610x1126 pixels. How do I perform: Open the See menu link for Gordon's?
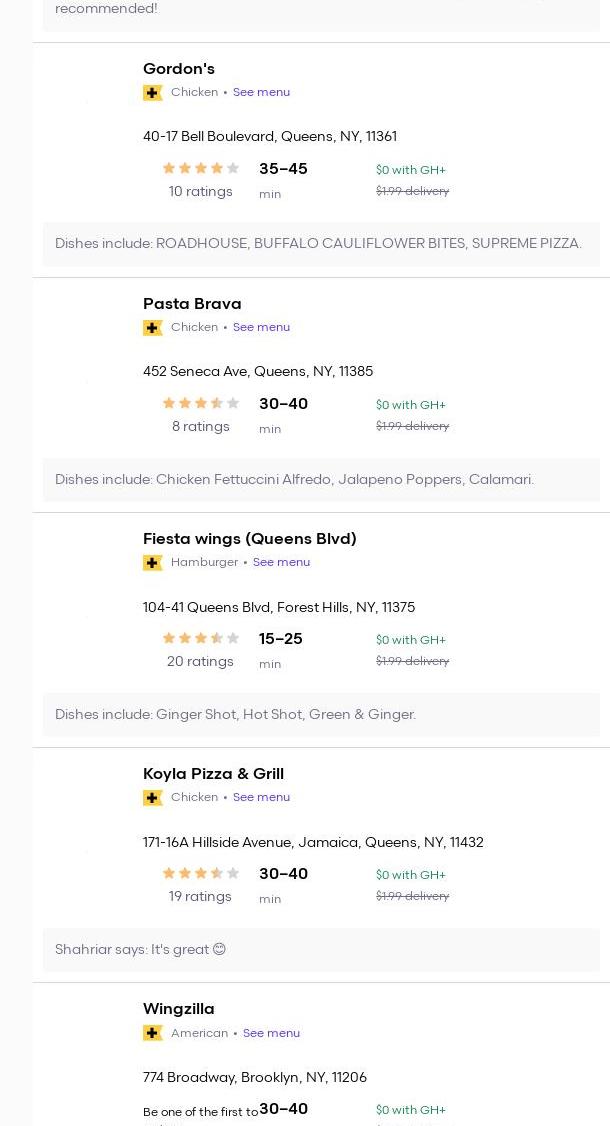coord(261,92)
